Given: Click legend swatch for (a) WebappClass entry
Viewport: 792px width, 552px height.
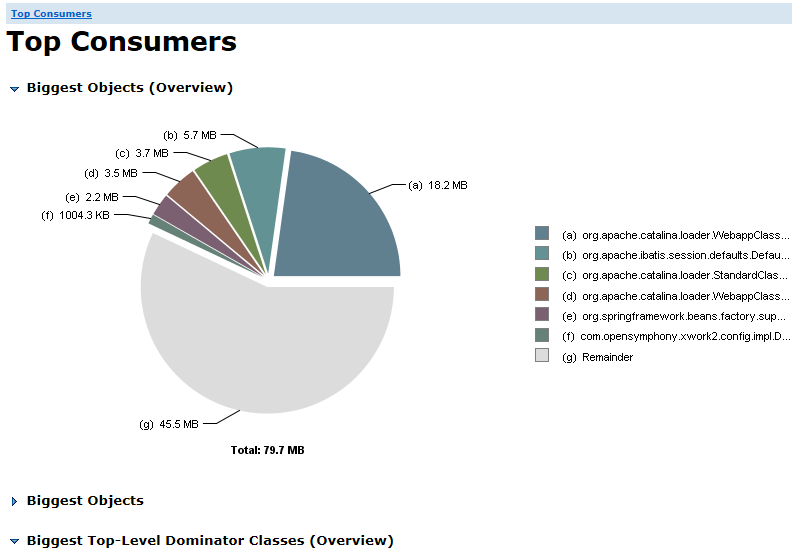Looking at the screenshot, I should pos(542,234).
